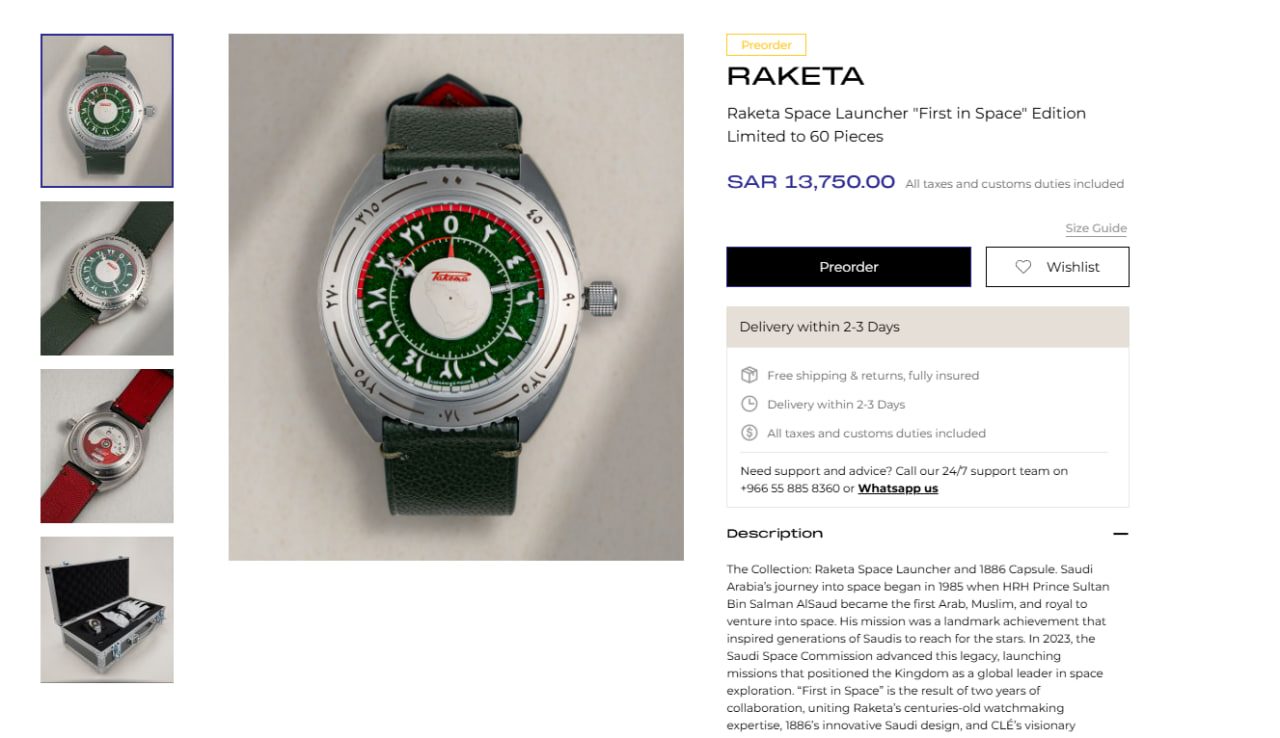The height and width of the screenshot is (738, 1280).
Task: Click the dollar taxes icon
Action: 749,433
